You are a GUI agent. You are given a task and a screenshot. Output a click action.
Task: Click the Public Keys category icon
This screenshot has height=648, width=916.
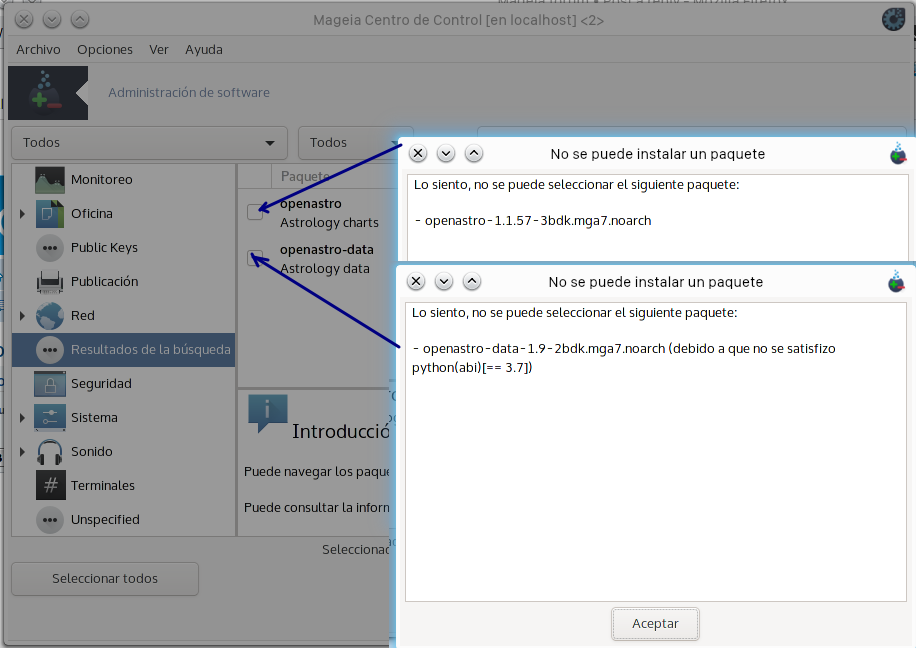tap(50, 248)
